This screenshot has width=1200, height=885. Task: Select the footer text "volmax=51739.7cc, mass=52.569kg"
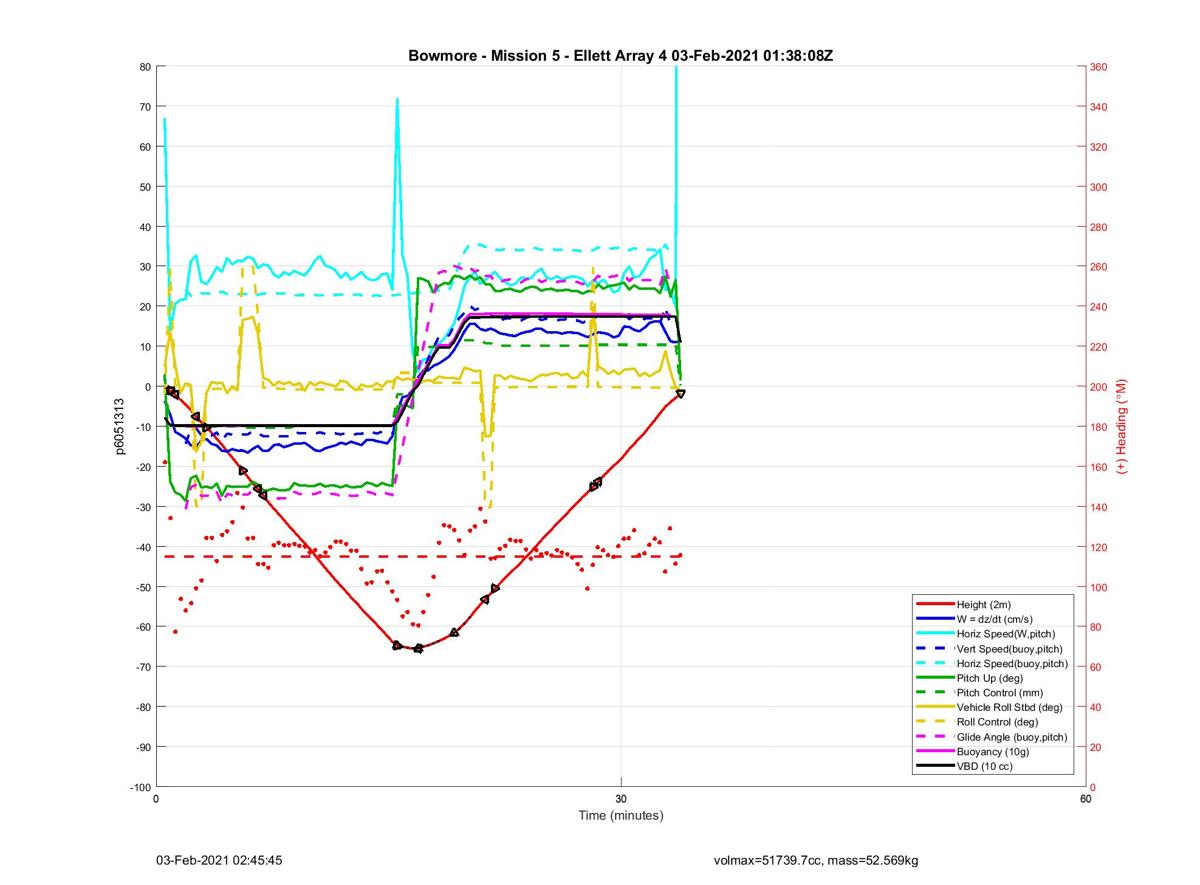(816, 860)
